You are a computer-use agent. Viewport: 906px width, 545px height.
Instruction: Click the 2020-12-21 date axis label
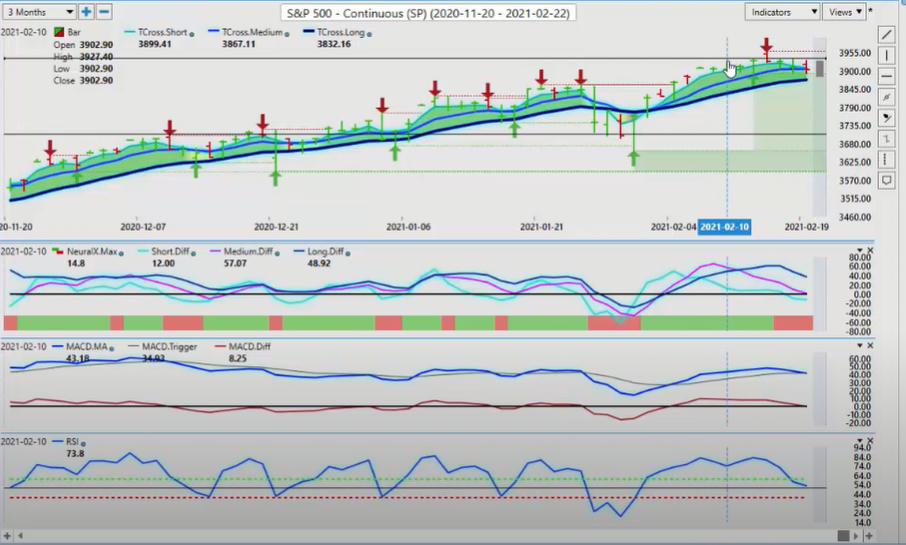tap(276, 227)
